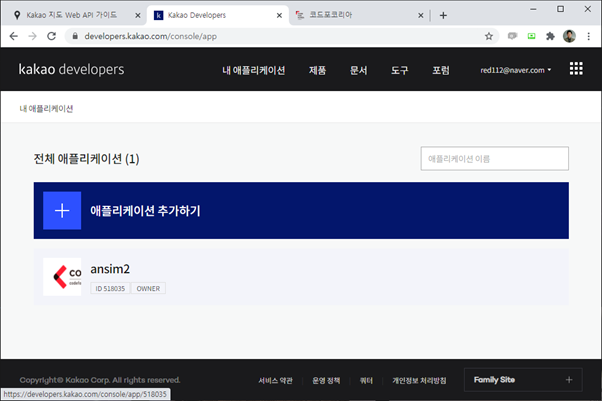The image size is (602, 401).
Task: Open the Chrome profile avatar
Action: (x=569, y=36)
